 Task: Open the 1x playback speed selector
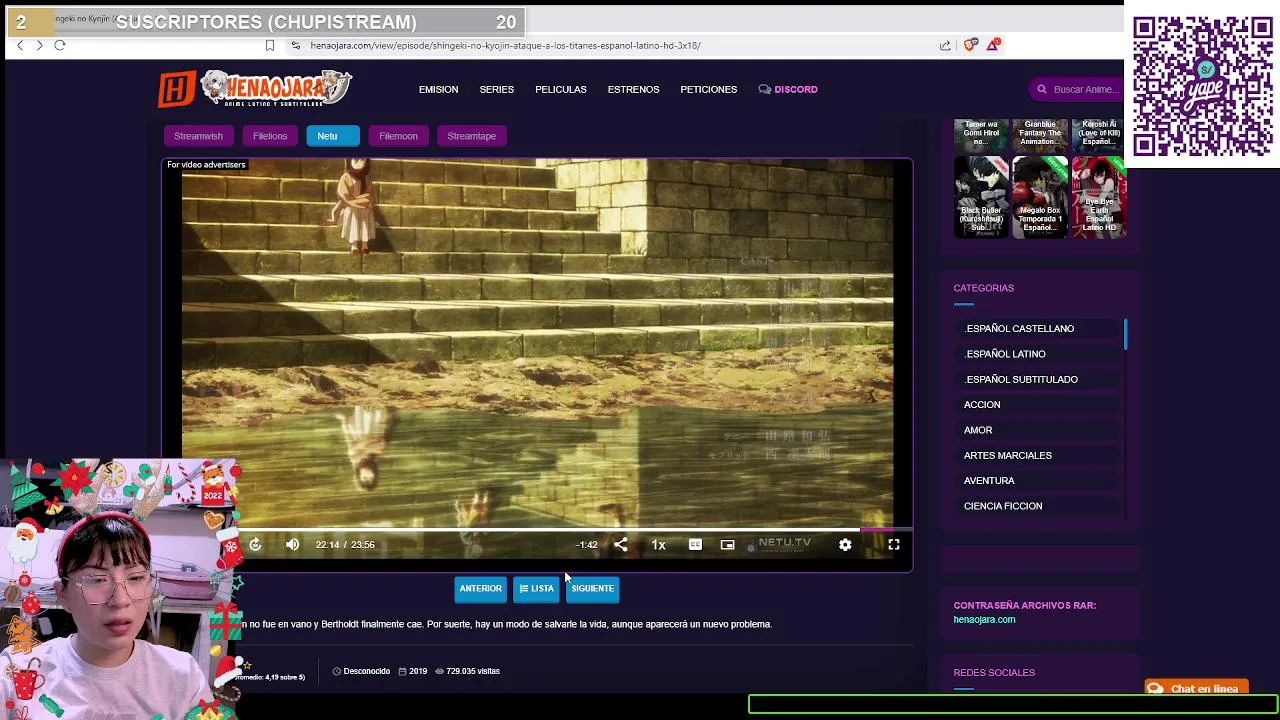point(658,544)
